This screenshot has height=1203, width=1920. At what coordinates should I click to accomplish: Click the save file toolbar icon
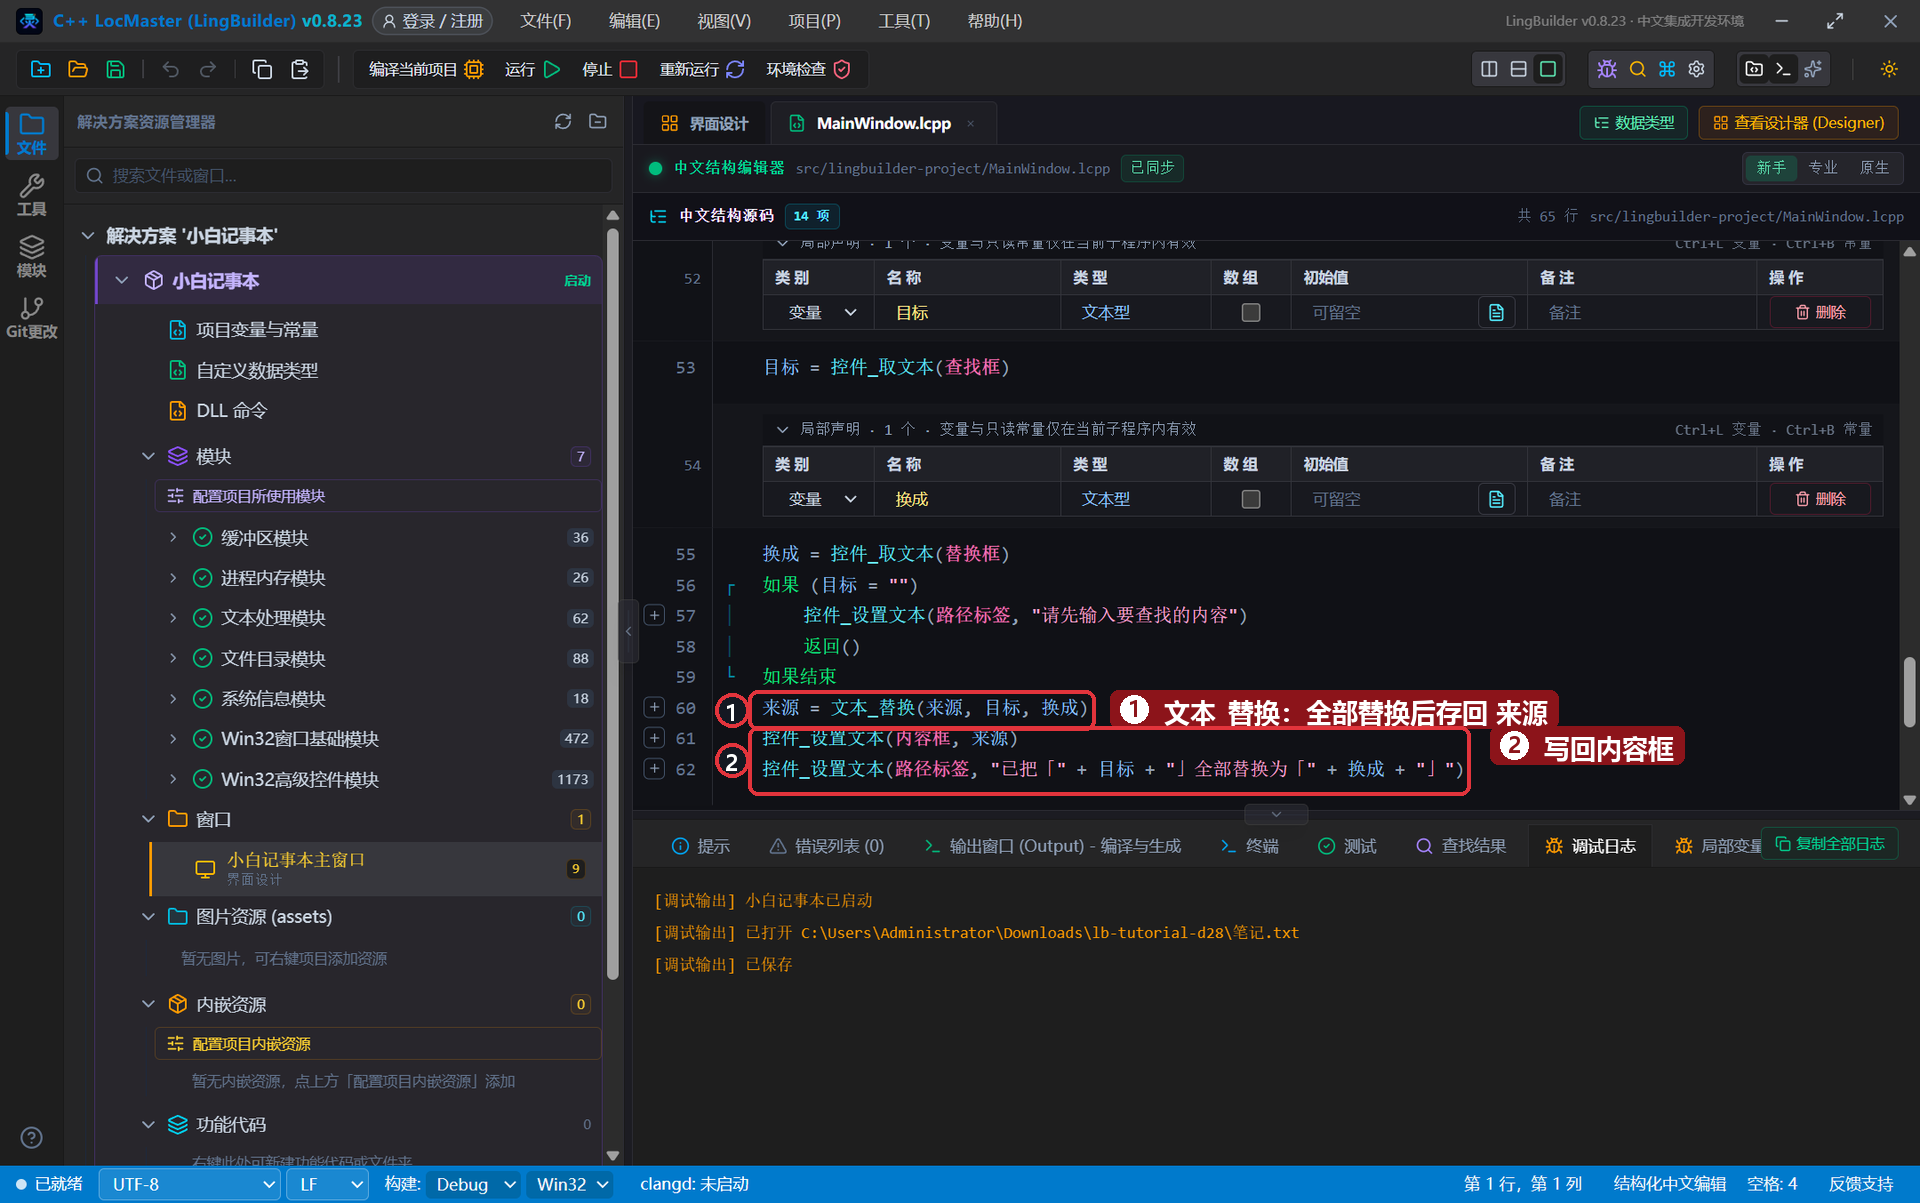click(x=116, y=69)
